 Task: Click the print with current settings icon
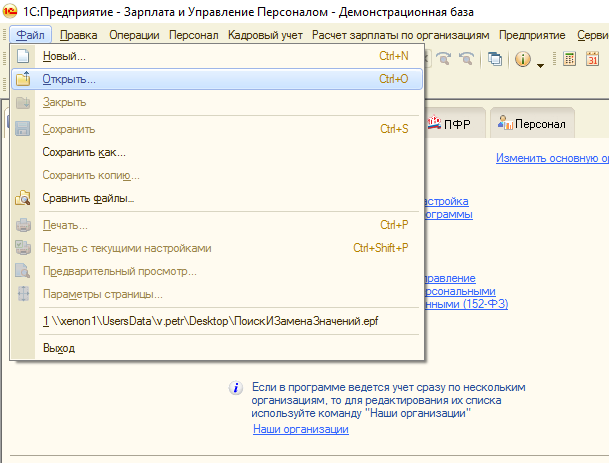coord(23,248)
